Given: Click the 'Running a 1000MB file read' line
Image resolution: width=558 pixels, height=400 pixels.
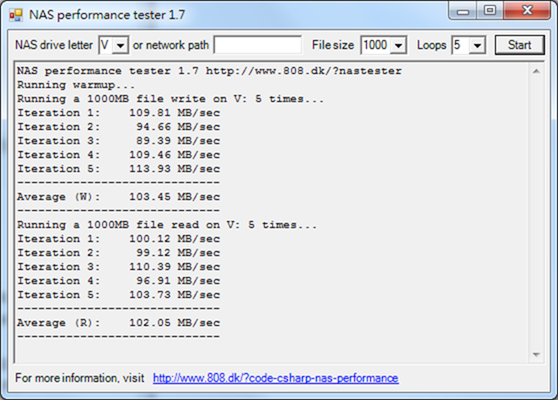Looking at the screenshot, I should 167,225.
